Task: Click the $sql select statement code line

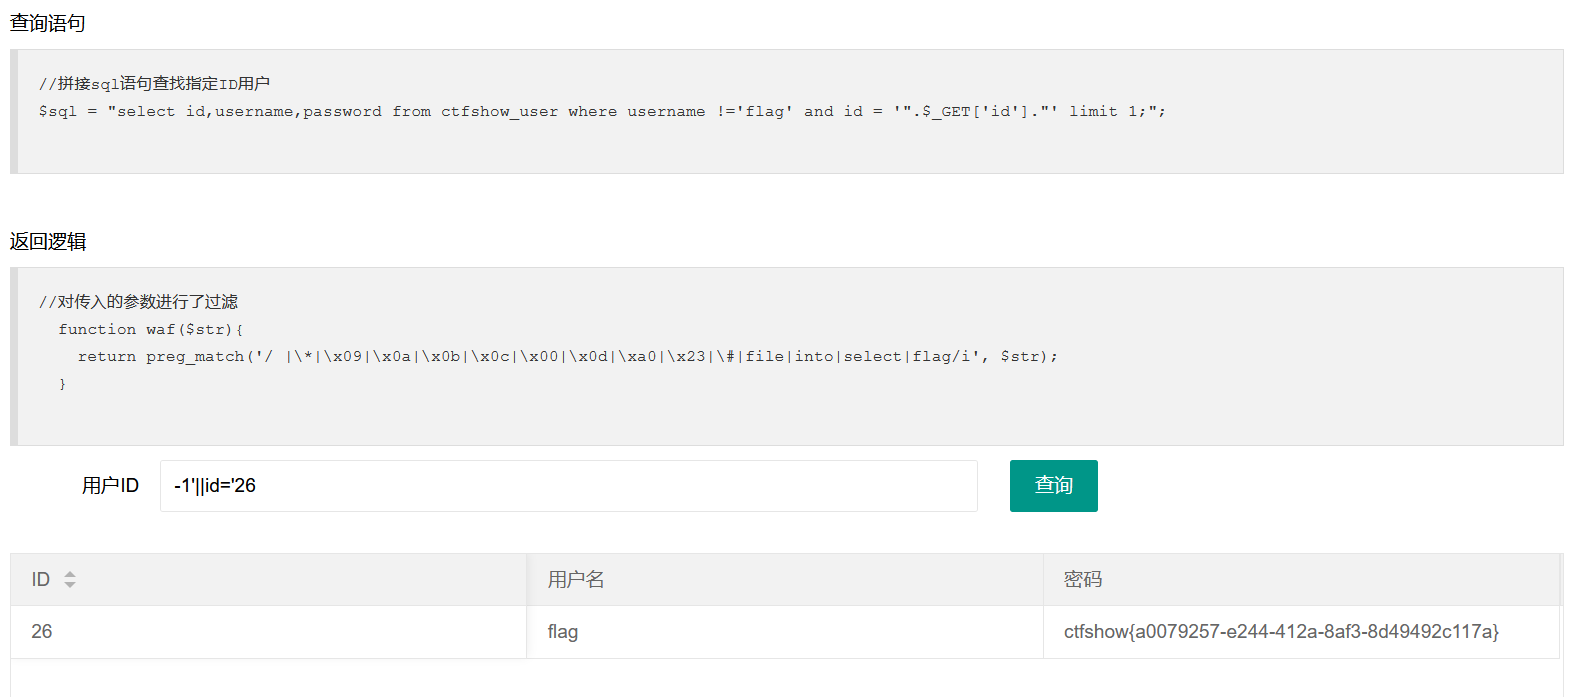Action: tap(602, 112)
